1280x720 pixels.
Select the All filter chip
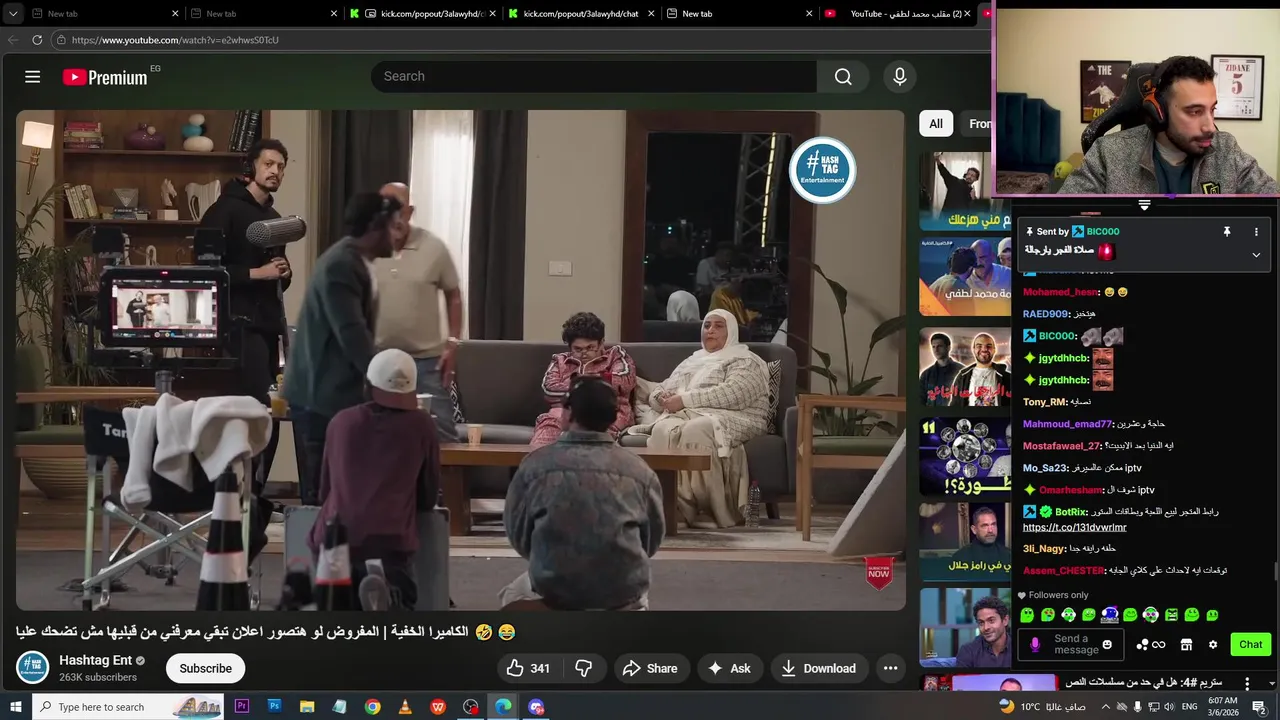click(x=936, y=124)
